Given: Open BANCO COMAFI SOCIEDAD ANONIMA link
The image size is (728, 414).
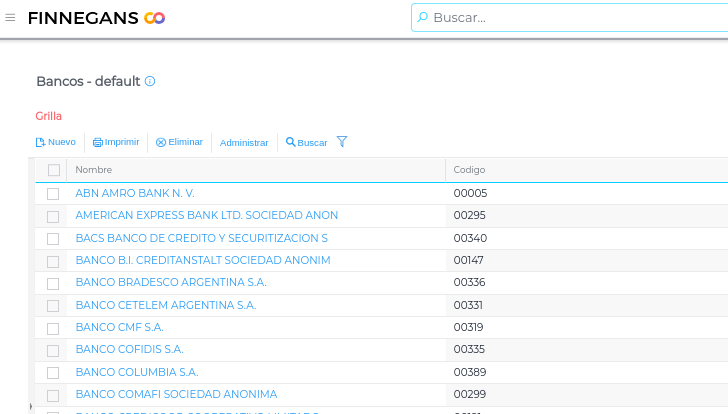Looking at the screenshot, I should tap(176, 394).
